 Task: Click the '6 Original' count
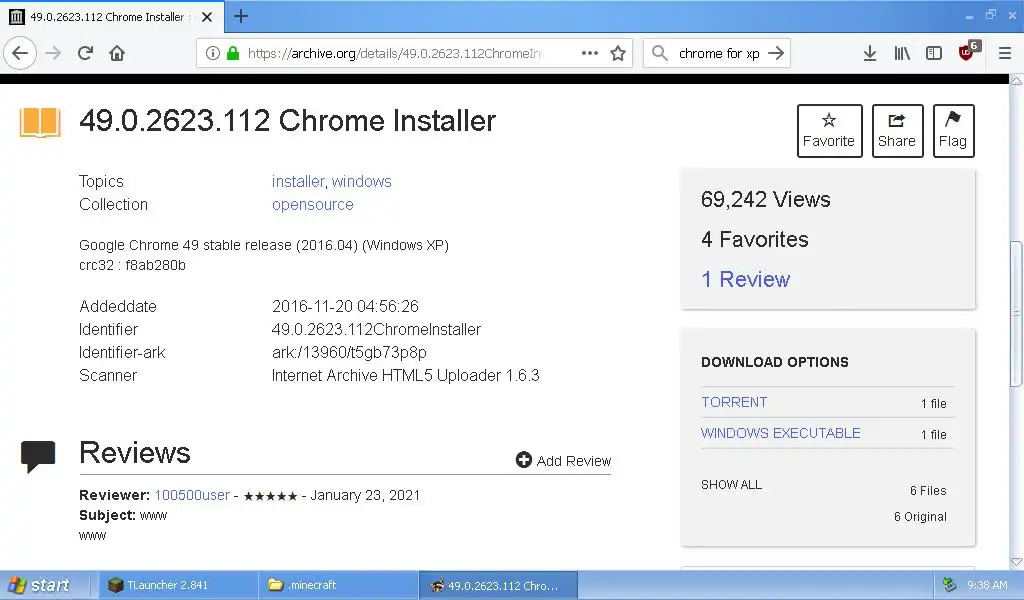click(x=920, y=516)
